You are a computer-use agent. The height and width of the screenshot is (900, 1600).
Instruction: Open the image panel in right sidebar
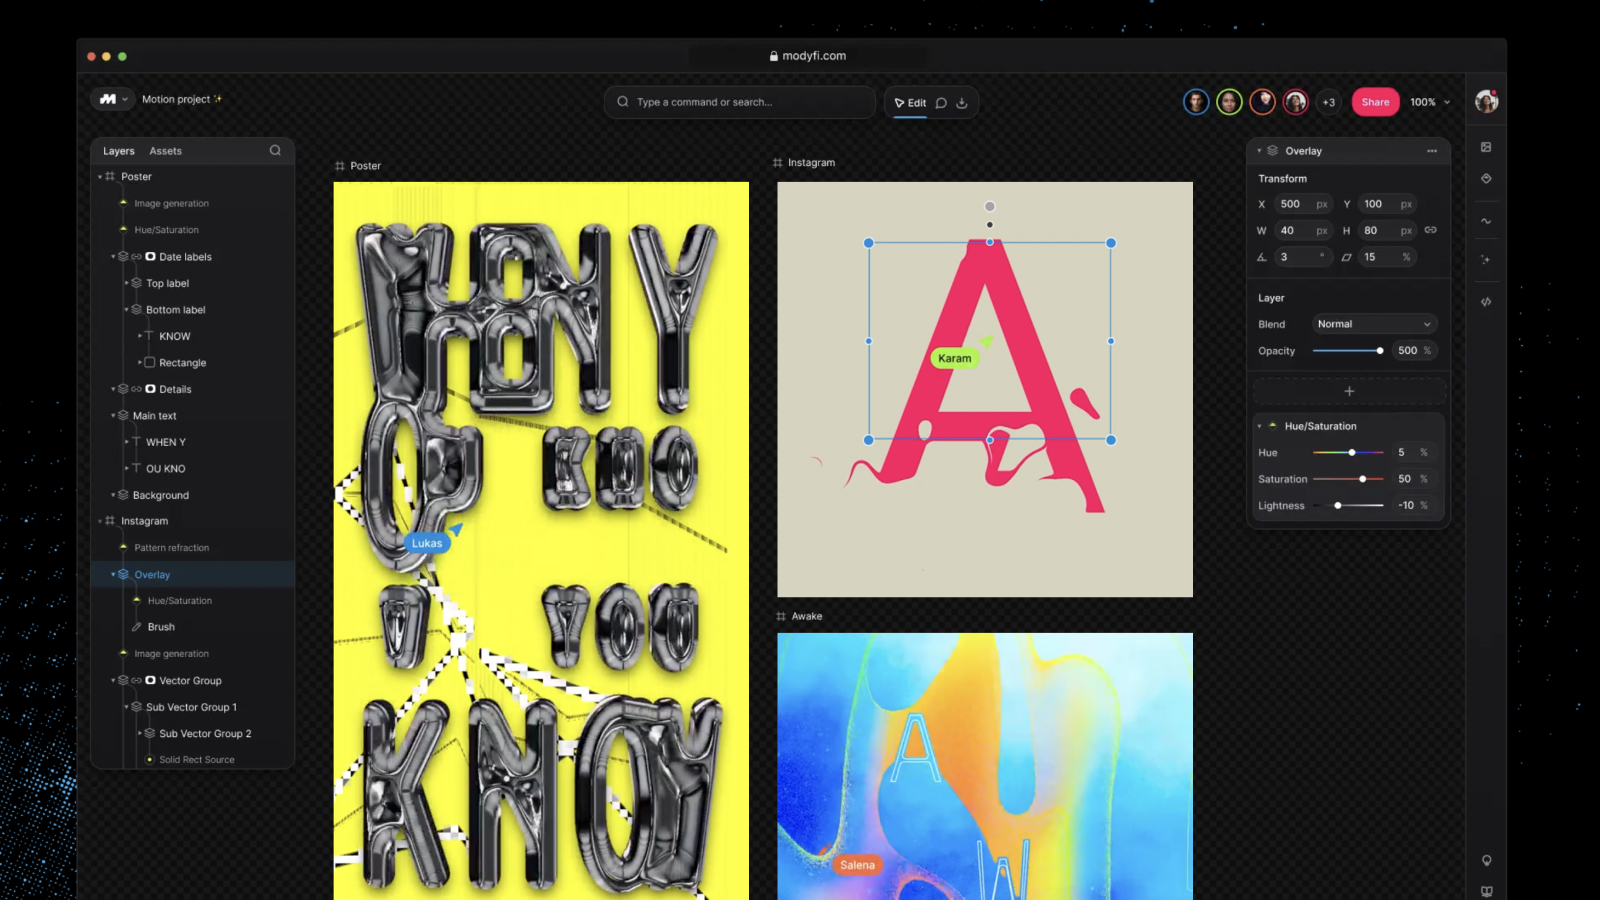point(1486,147)
